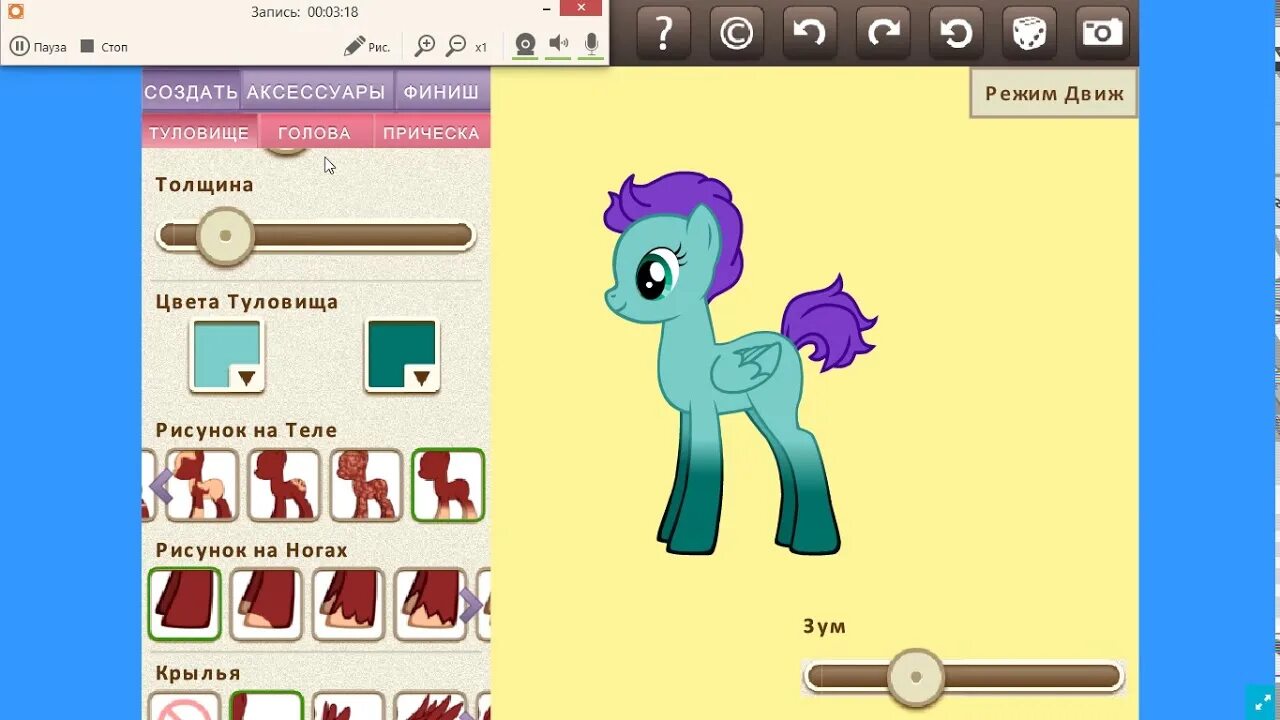Image resolution: width=1280 pixels, height=720 pixels.
Task: Open the copyright info button
Action: tap(736, 33)
